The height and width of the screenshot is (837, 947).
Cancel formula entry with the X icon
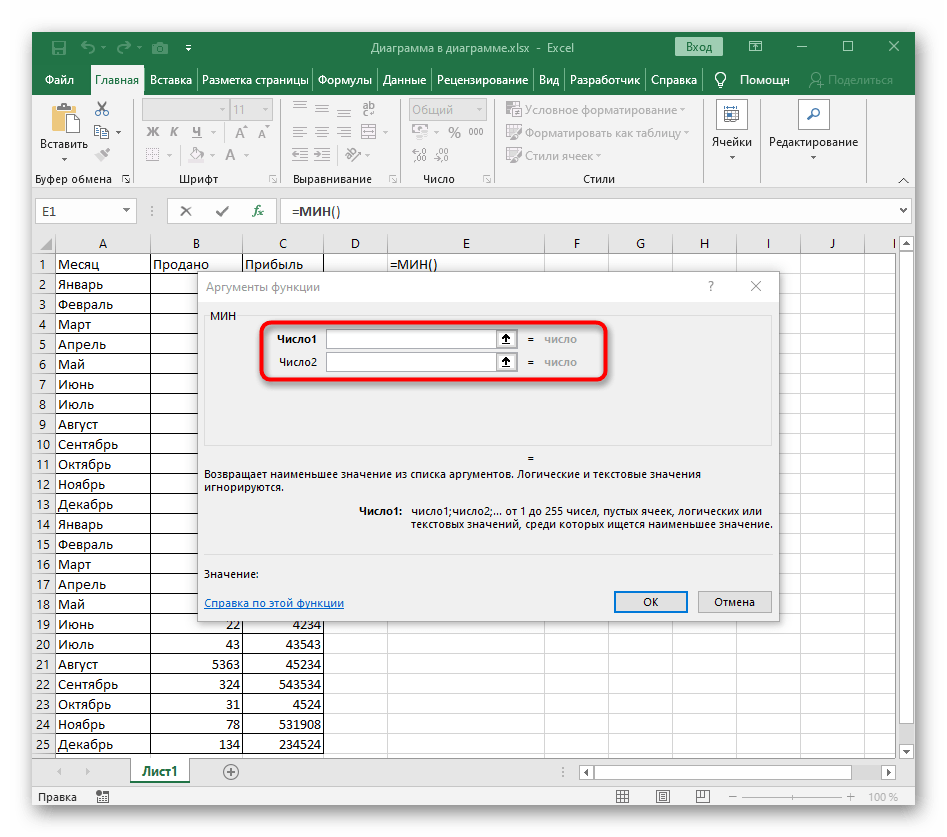click(186, 211)
